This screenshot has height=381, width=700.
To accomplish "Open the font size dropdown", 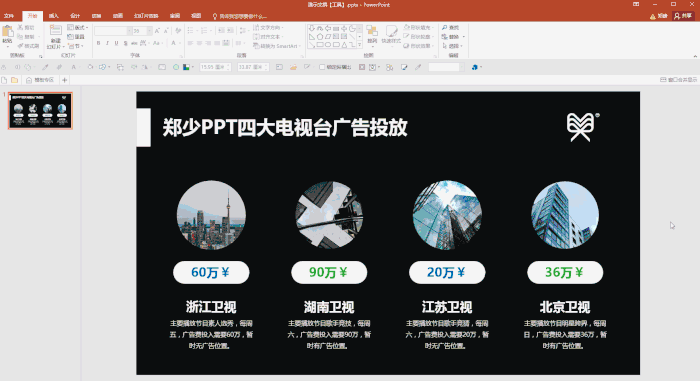I will [x=149, y=31].
